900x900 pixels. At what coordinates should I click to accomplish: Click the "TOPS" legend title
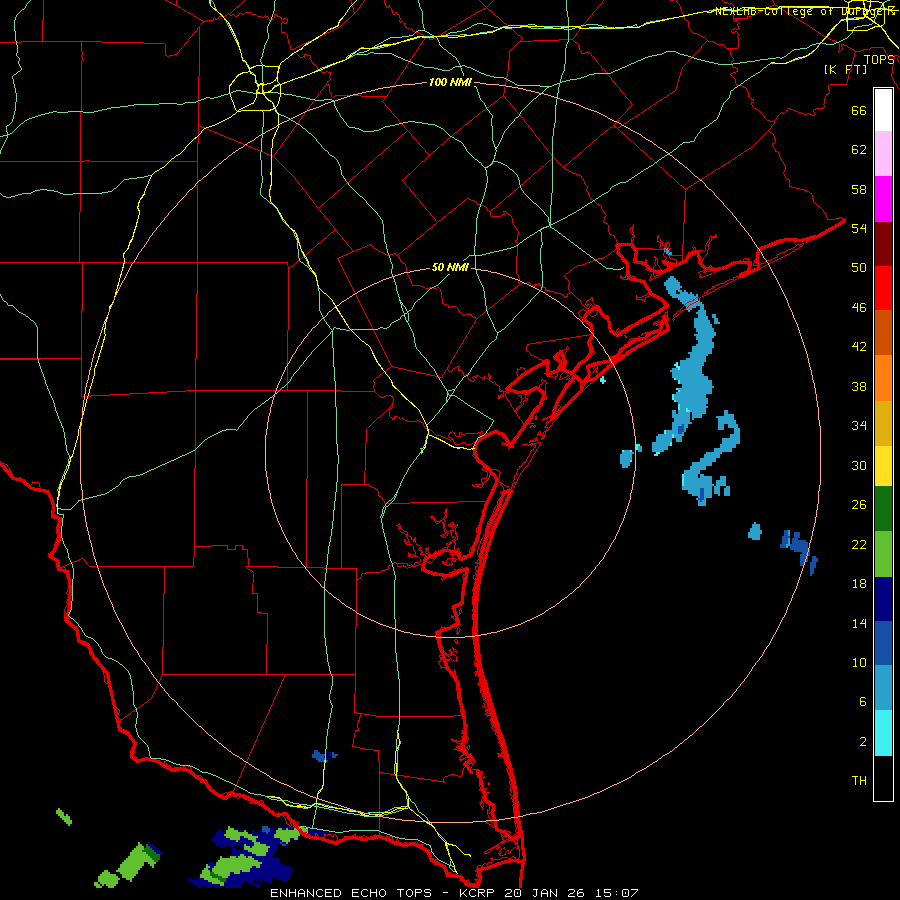click(x=879, y=59)
